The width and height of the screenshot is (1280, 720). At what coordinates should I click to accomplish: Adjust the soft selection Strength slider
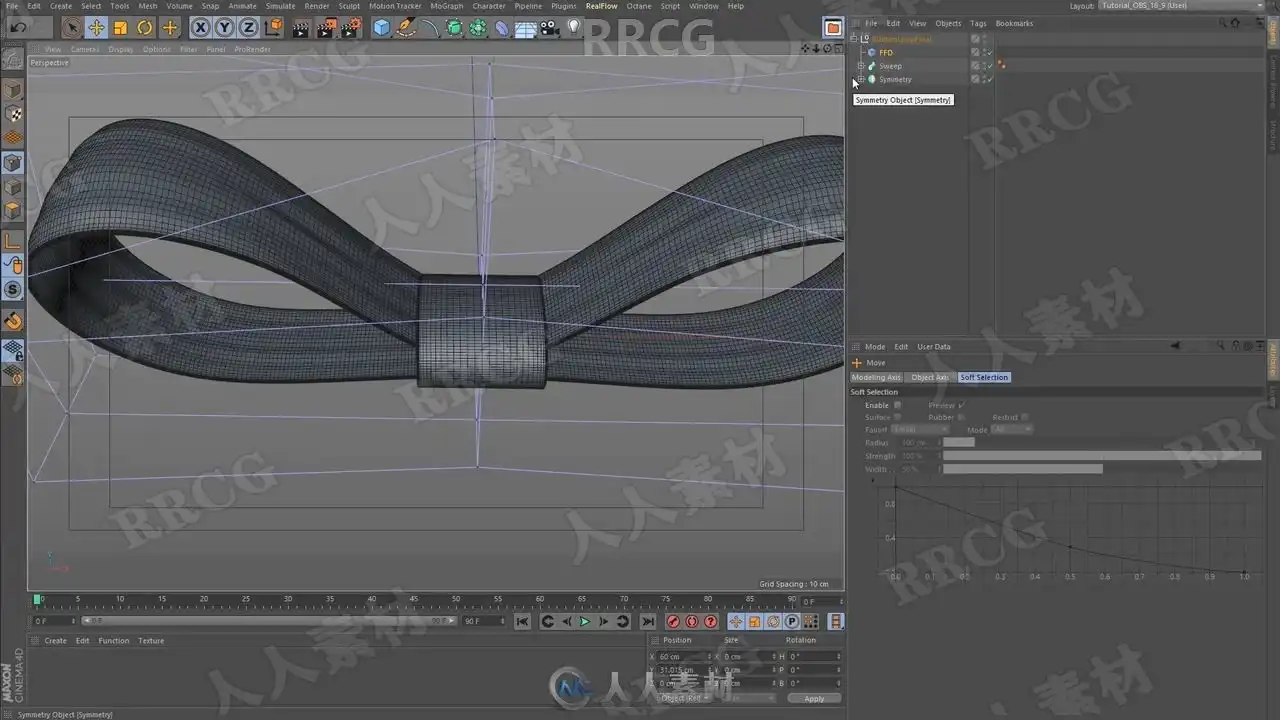pyautogui.click(x=1100, y=456)
